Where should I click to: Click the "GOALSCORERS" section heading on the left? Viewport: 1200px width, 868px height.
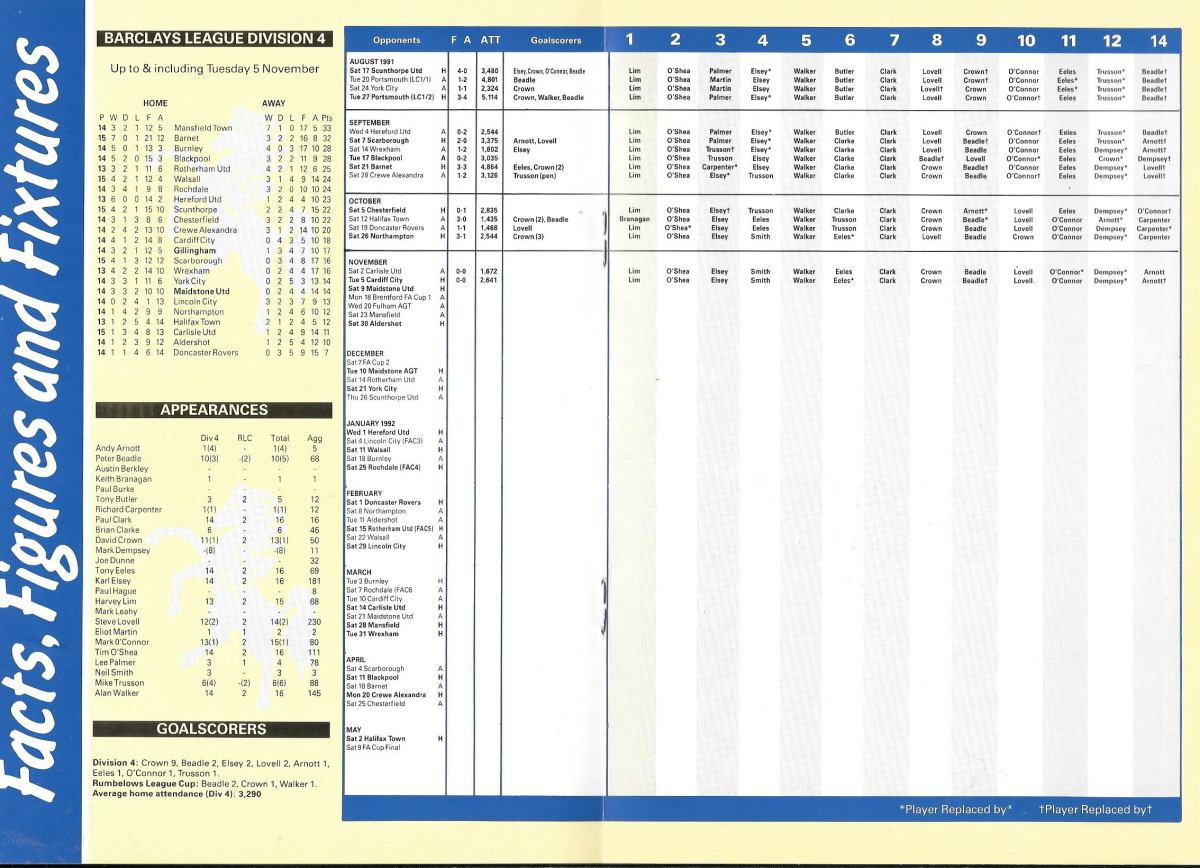pyautogui.click(x=212, y=730)
